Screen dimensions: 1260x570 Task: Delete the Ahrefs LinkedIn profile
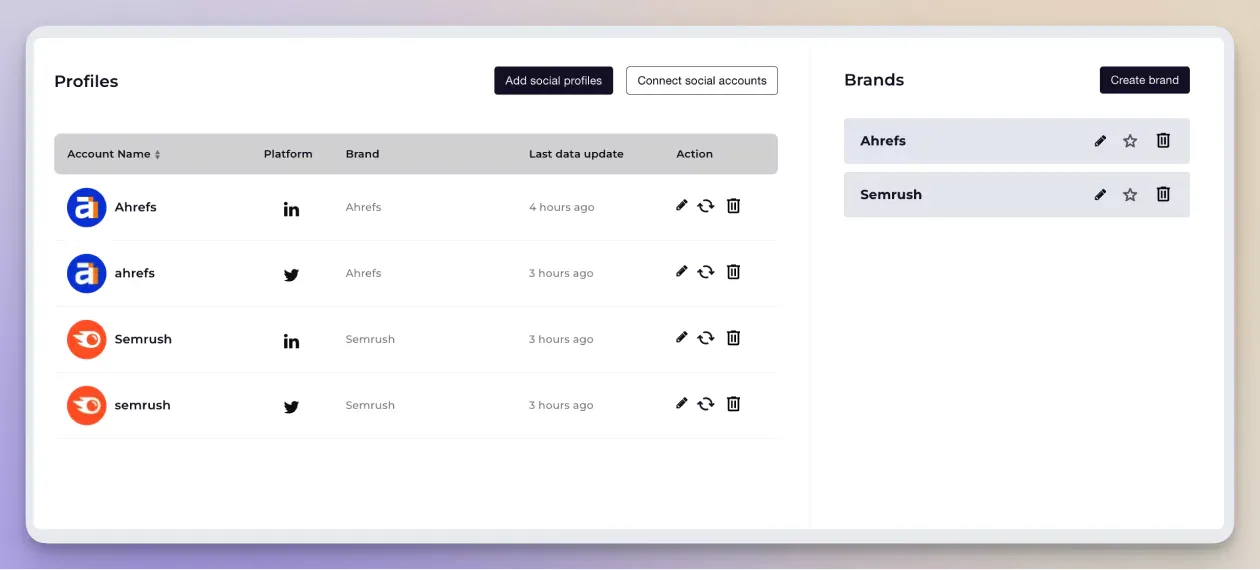733,205
